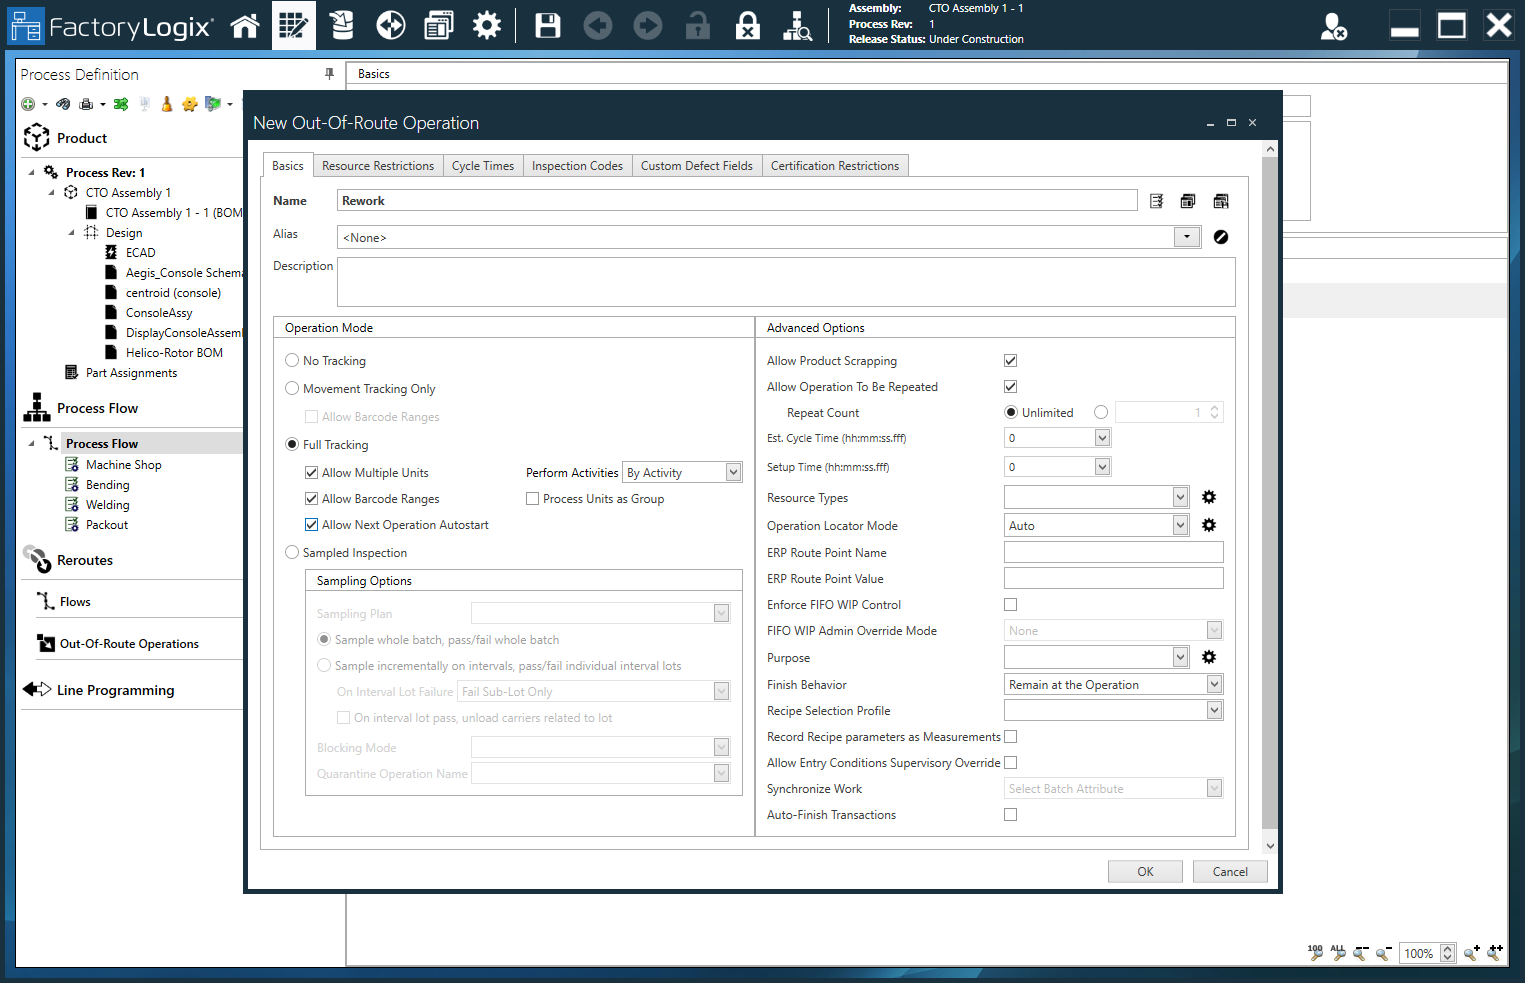This screenshot has height=983, width=1525.
Task: Open the settings gear next to Resource Types
Action: [1209, 496]
